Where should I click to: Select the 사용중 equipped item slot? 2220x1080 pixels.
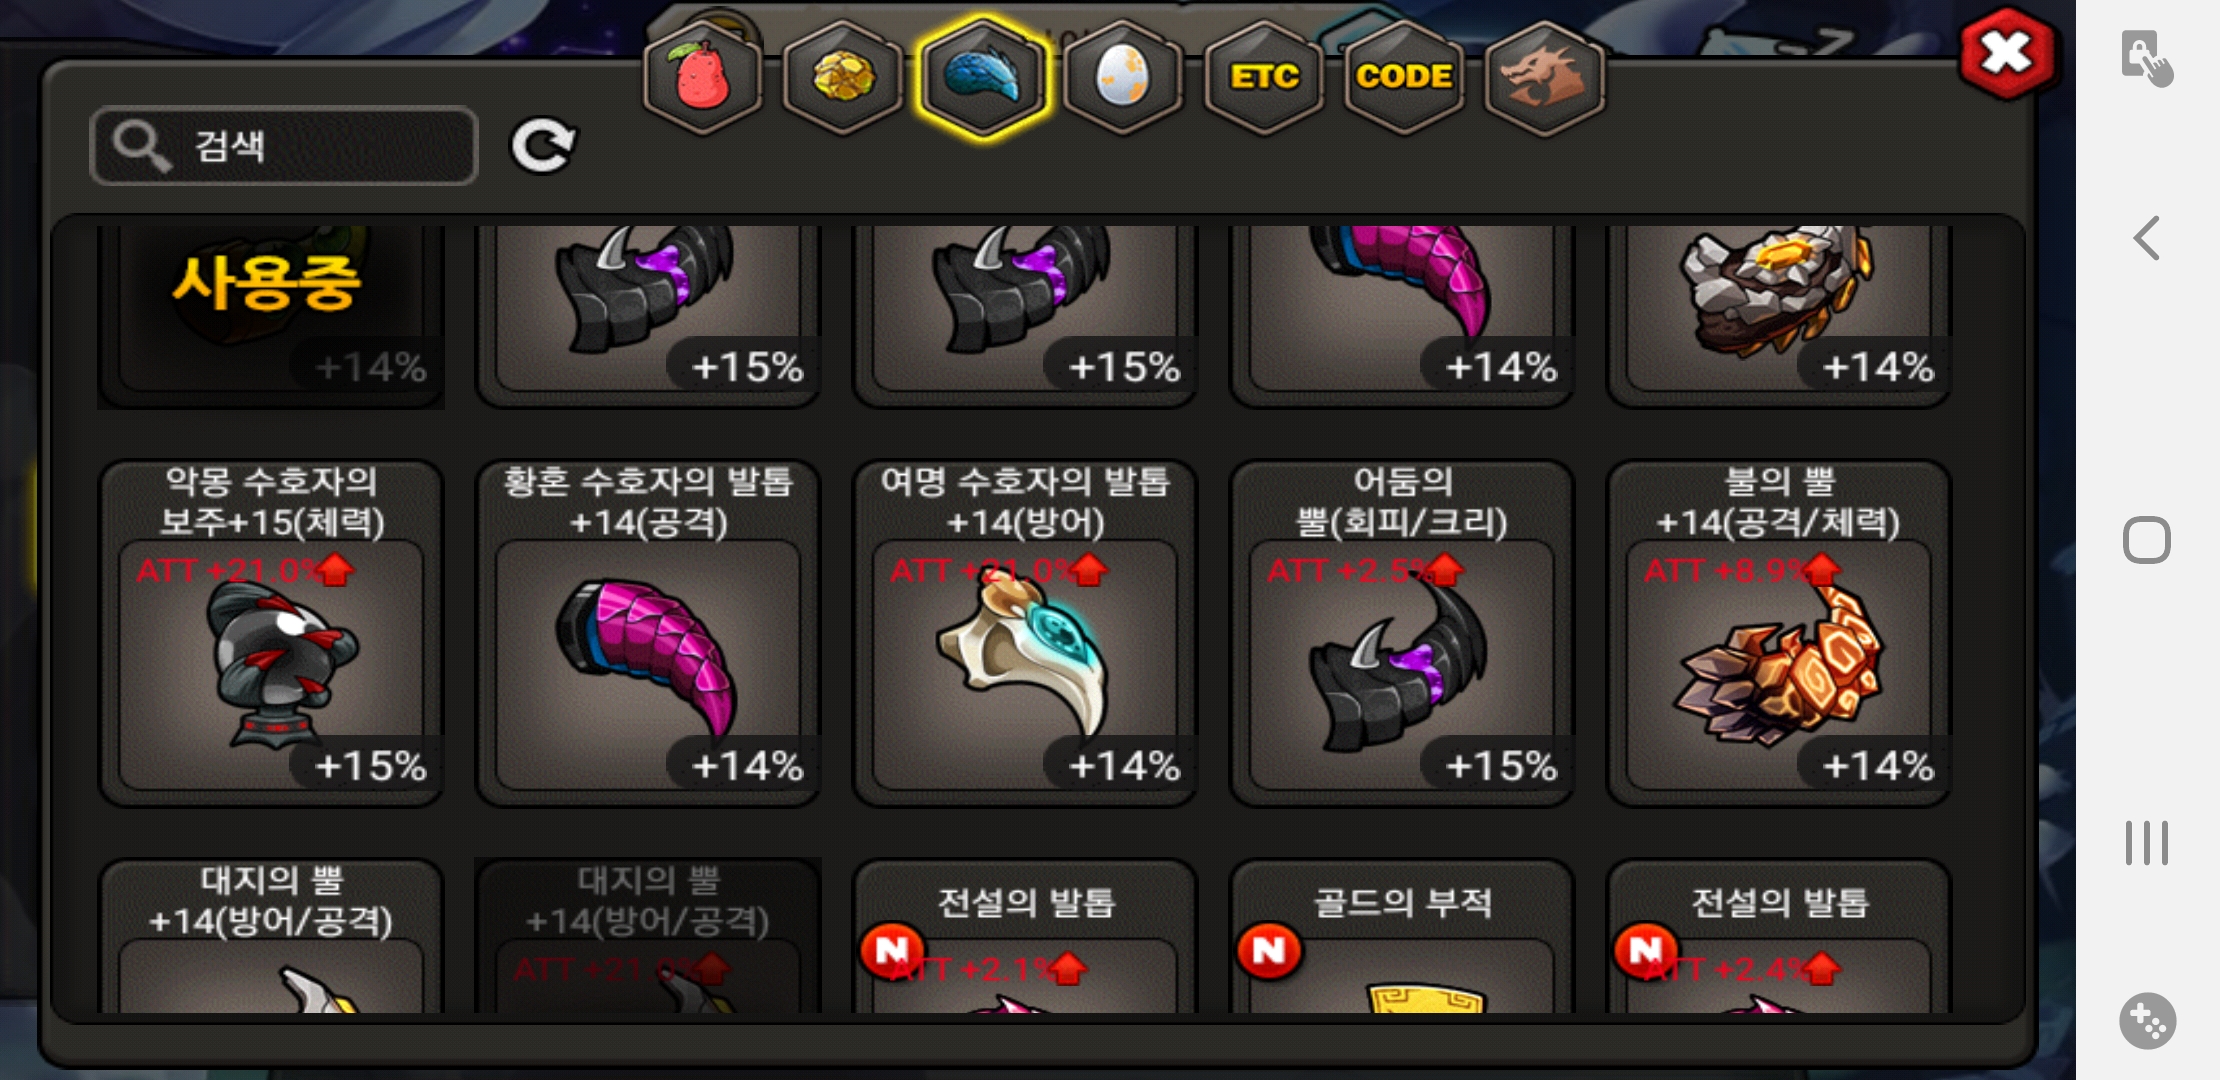(271, 316)
